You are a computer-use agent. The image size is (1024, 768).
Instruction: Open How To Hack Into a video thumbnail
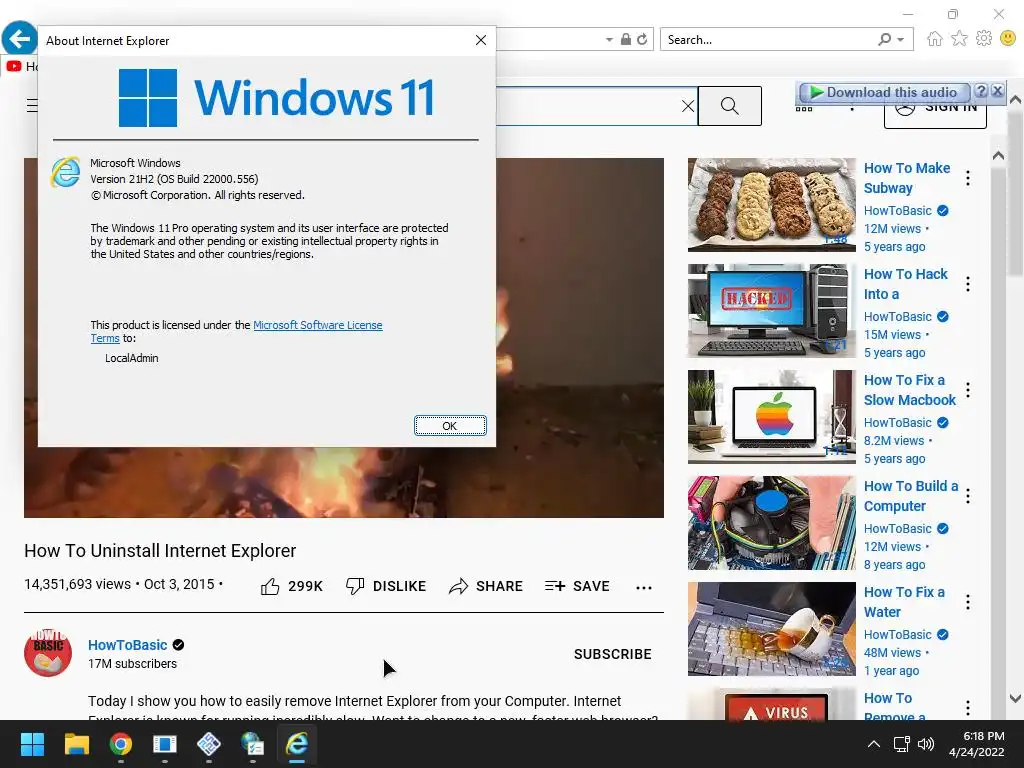pos(771,311)
